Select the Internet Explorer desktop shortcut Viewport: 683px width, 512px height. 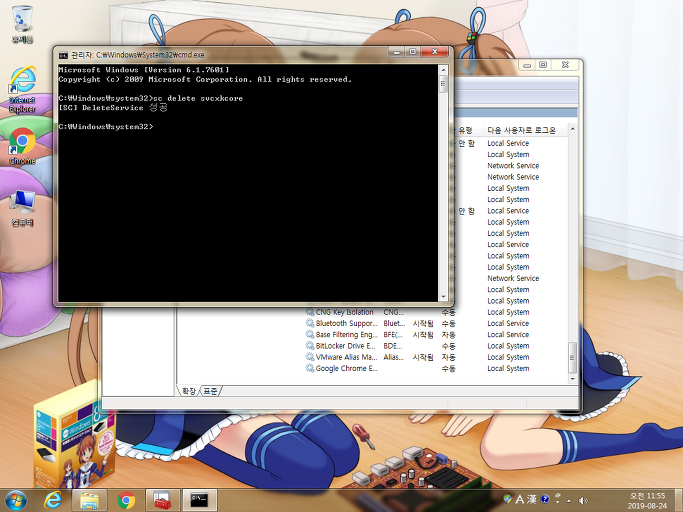(22, 89)
